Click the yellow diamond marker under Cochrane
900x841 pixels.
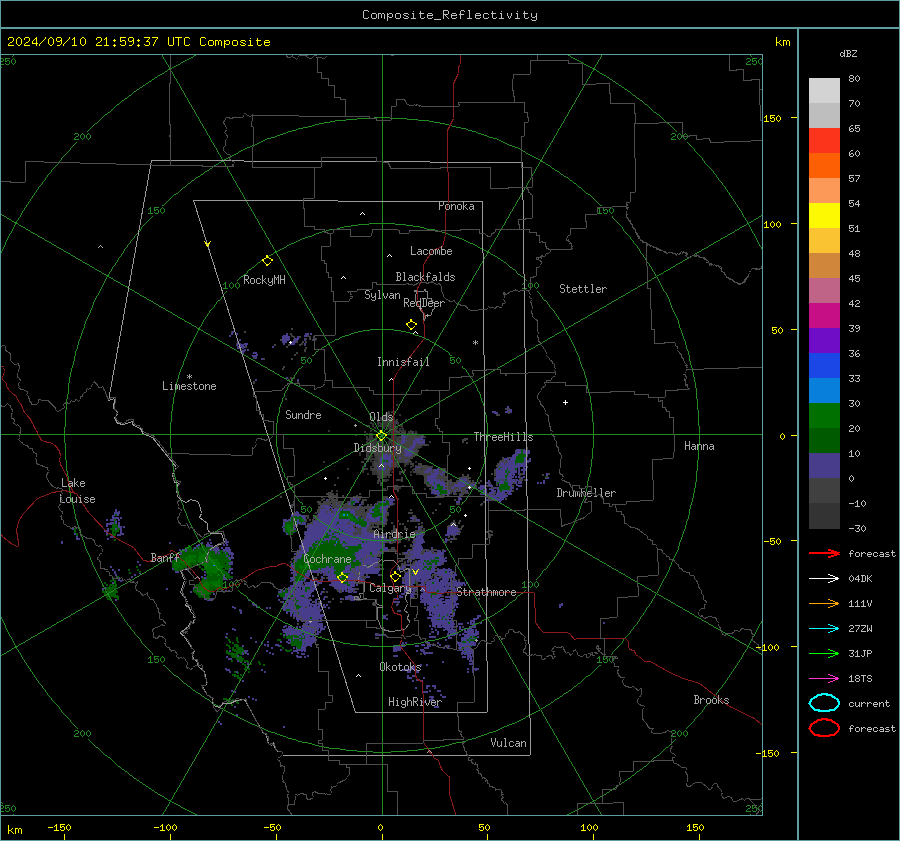pyautogui.click(x=342, y=577)
